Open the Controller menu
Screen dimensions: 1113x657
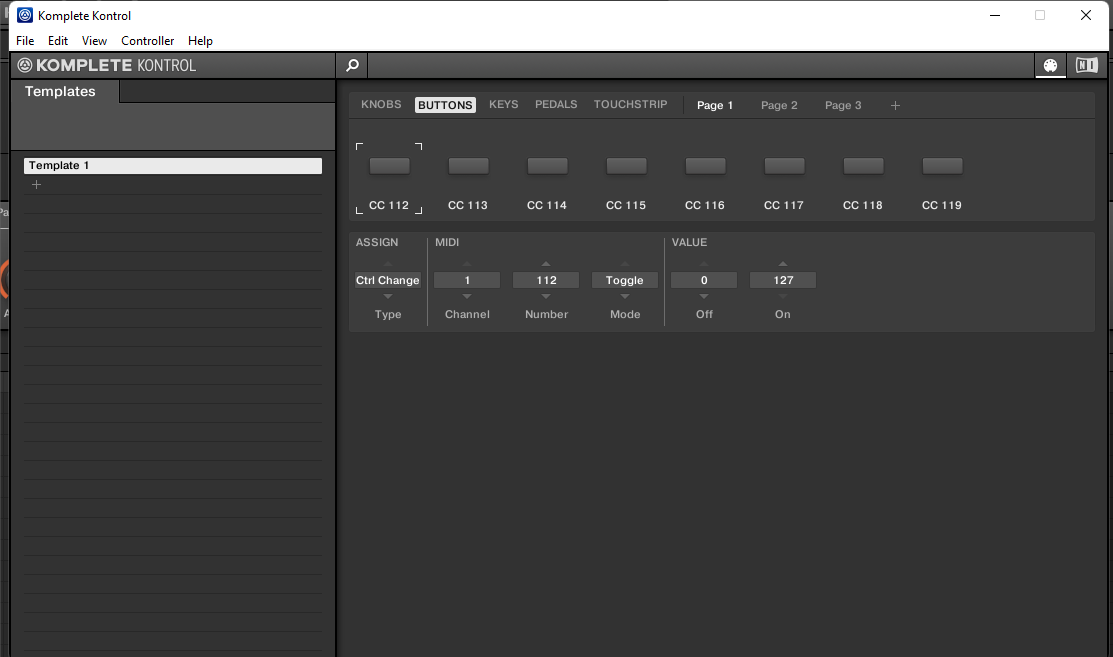point(147,40)
